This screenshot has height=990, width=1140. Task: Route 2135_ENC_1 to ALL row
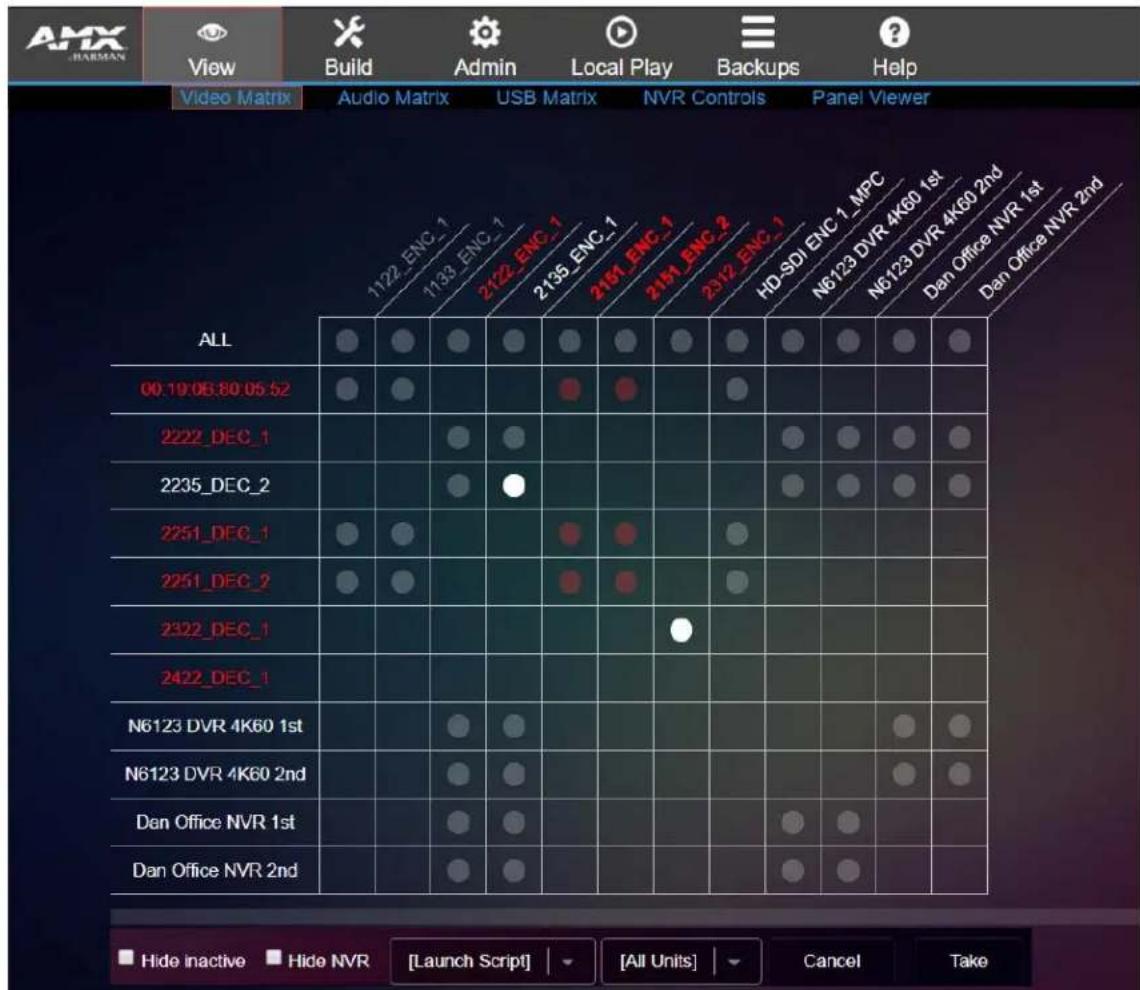pos(514,341)
